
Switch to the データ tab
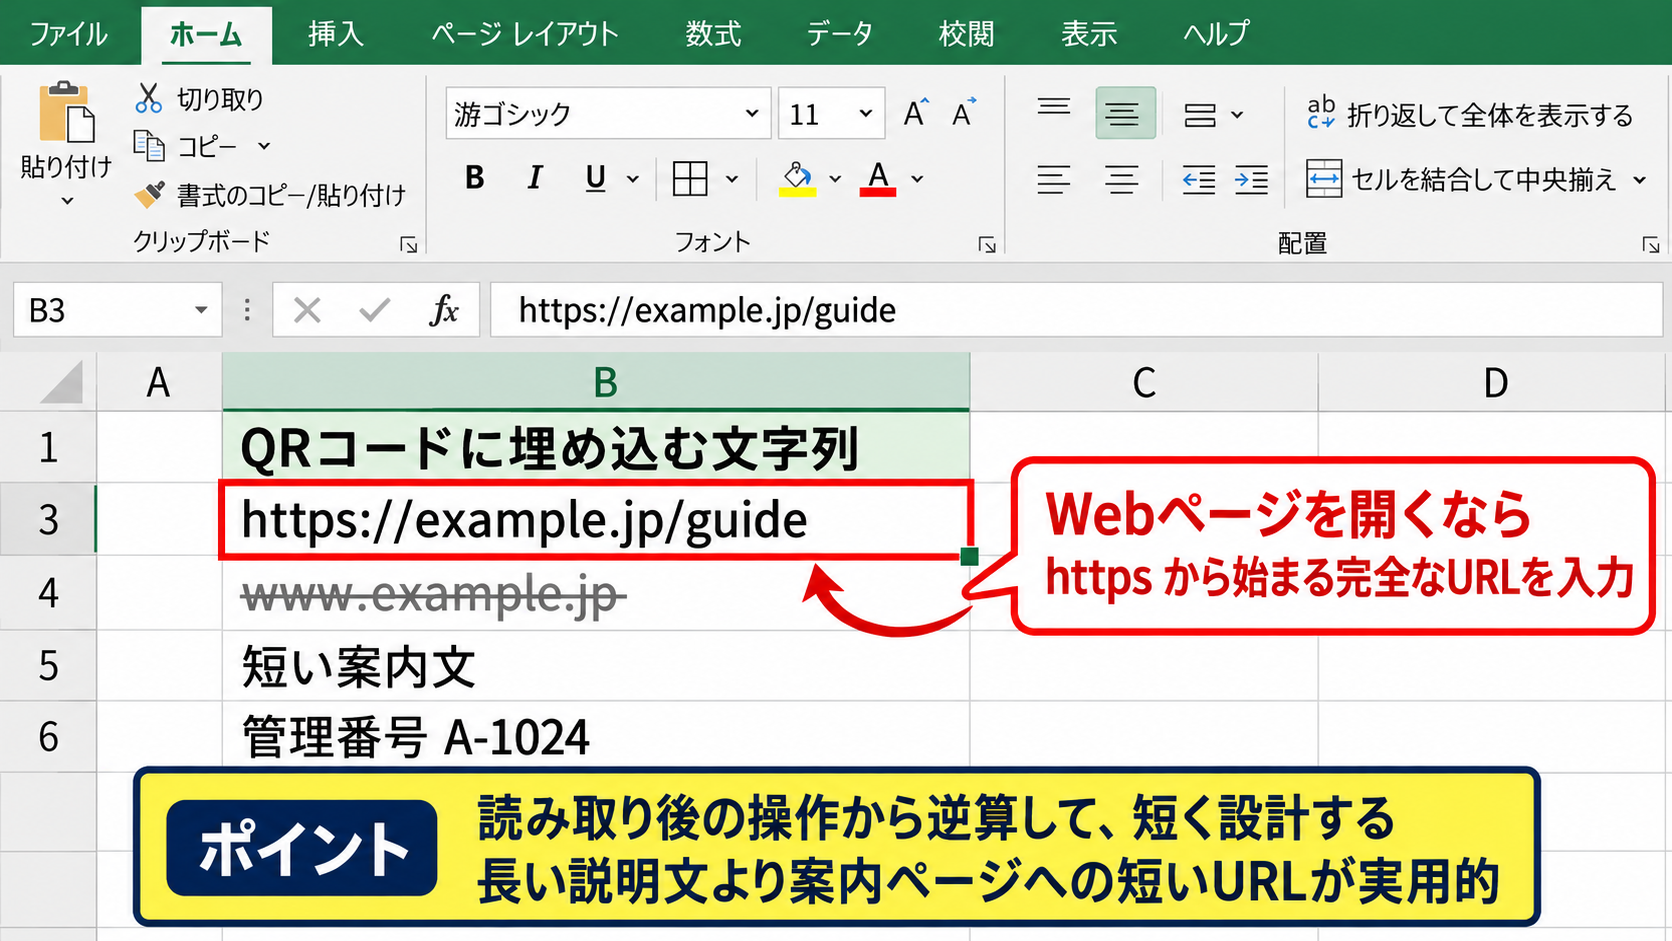click(840, 33)
